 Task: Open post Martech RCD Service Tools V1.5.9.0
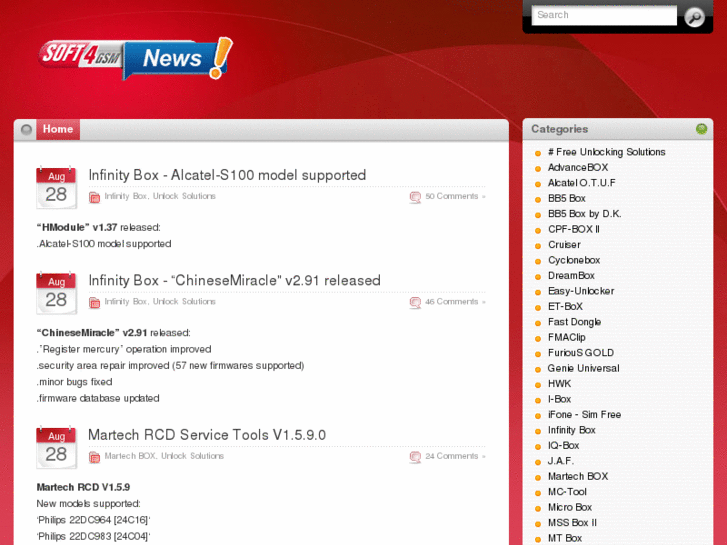point(207,435)
